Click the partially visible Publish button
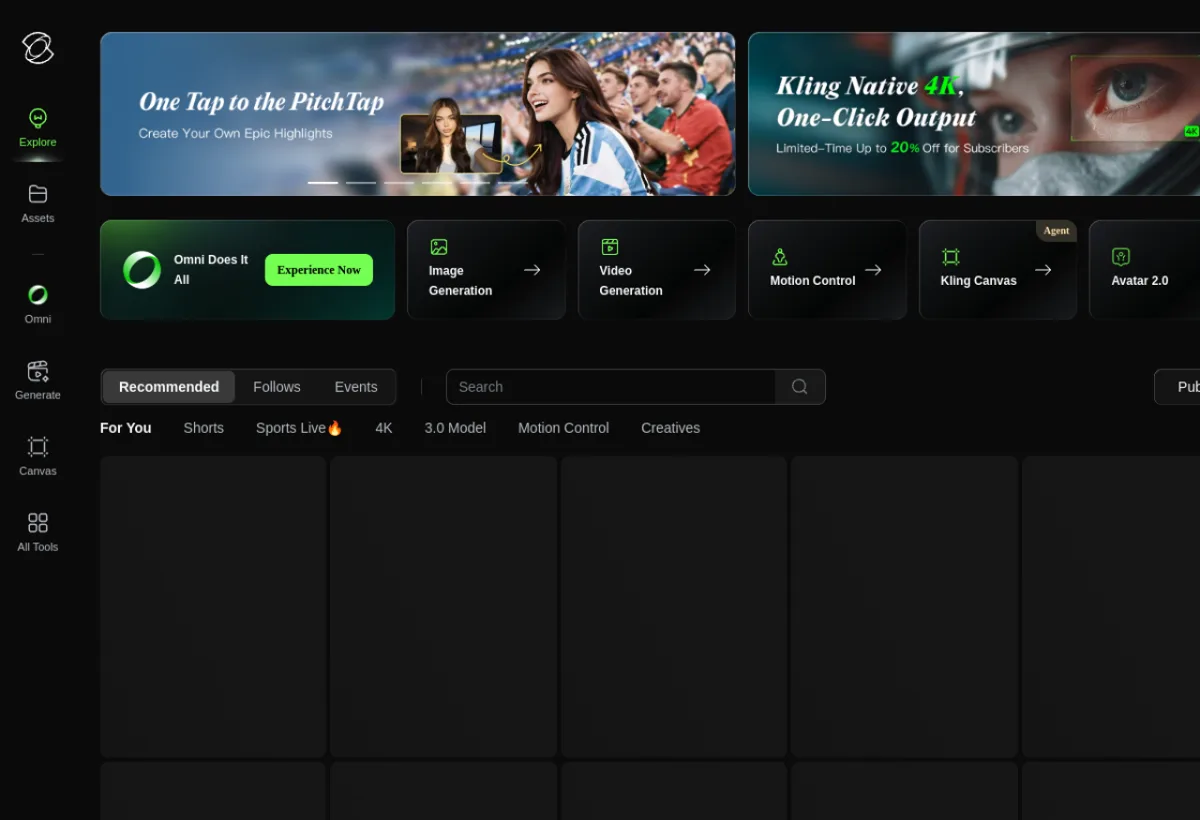This screenshot has height=820, width=1200. [x=1177, y=387]
